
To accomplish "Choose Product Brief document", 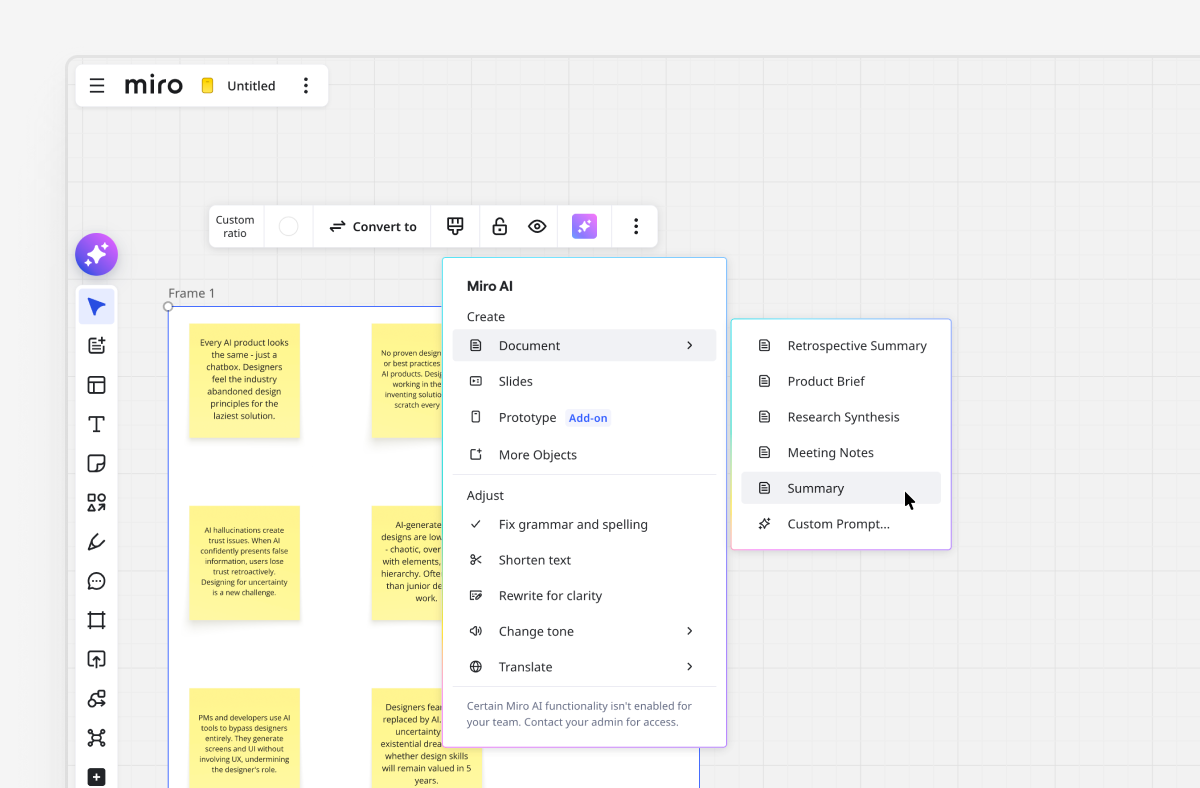I will [841, 381].
